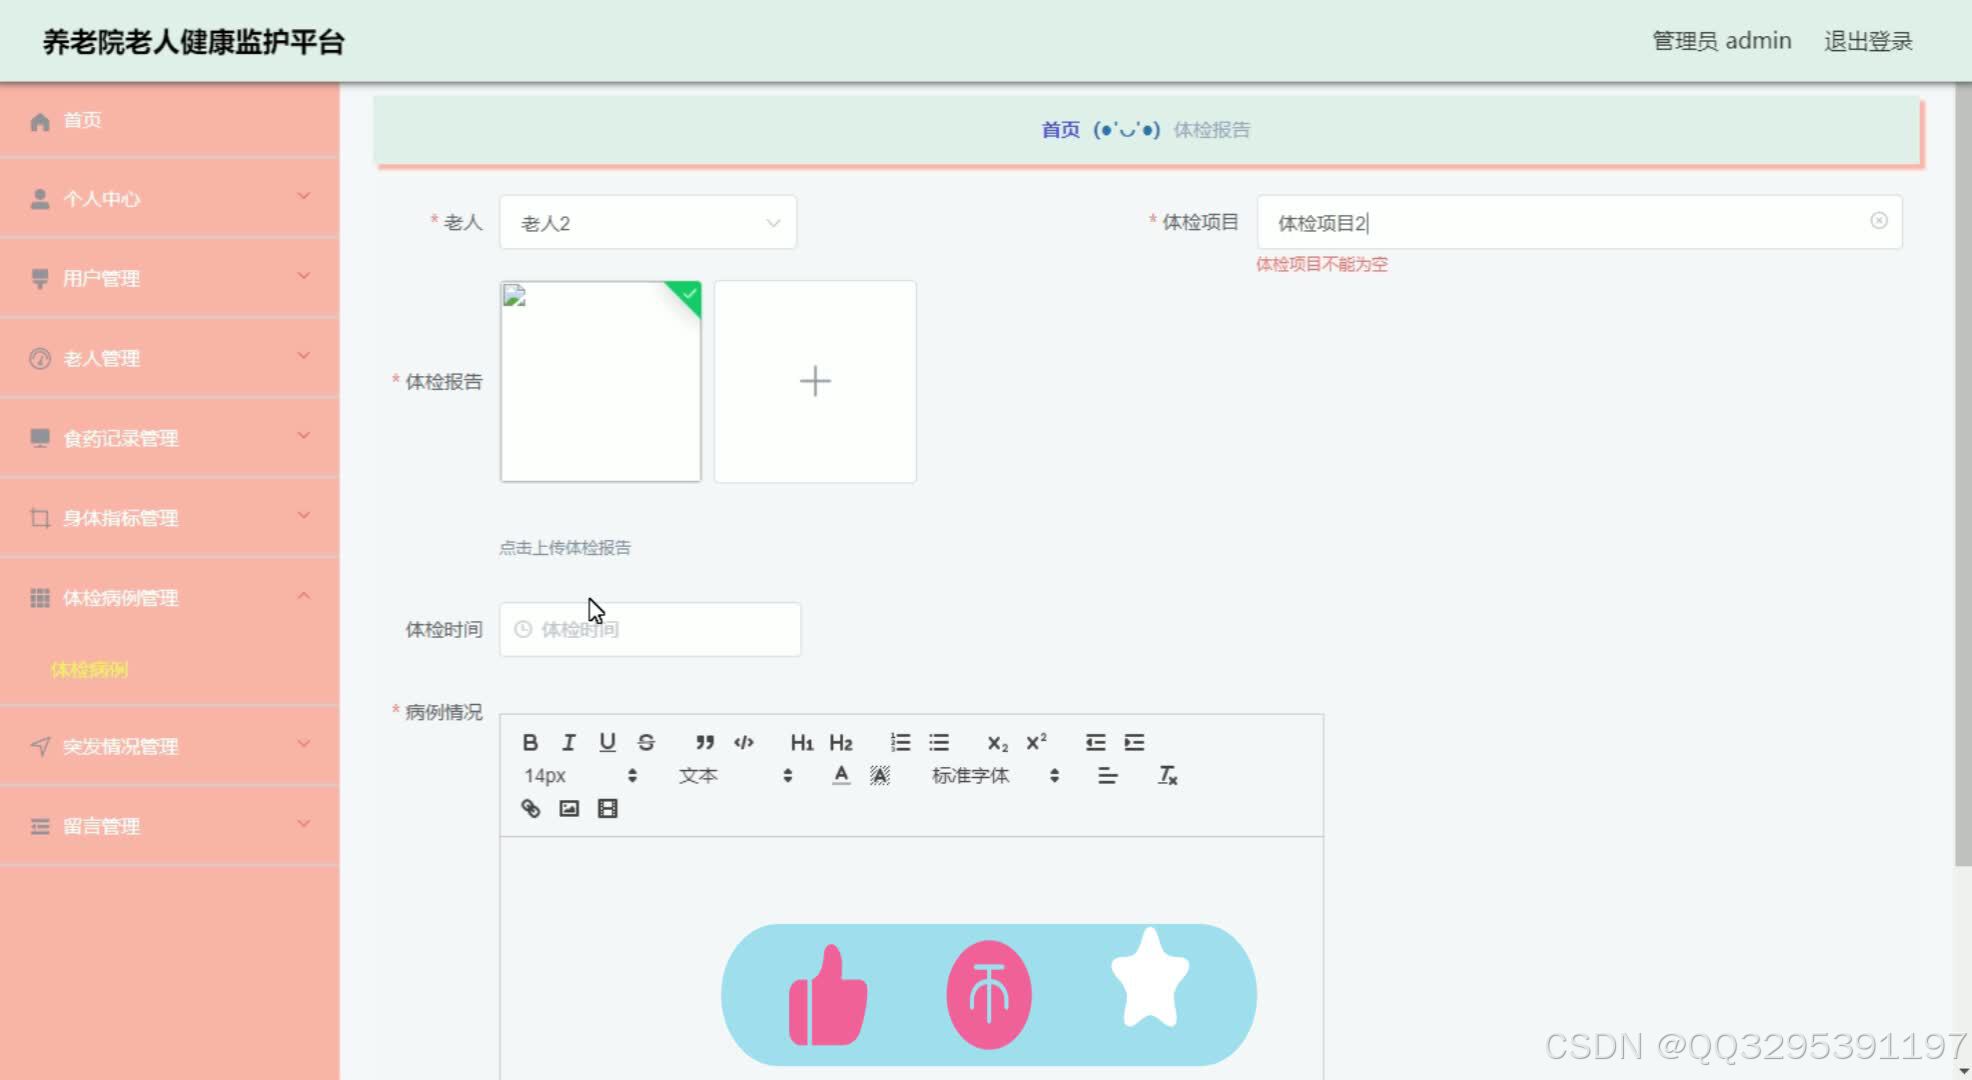Apply superscript formatting
The width and height of the screenshot is (1972, 1080).
(x=1036, y=742)
